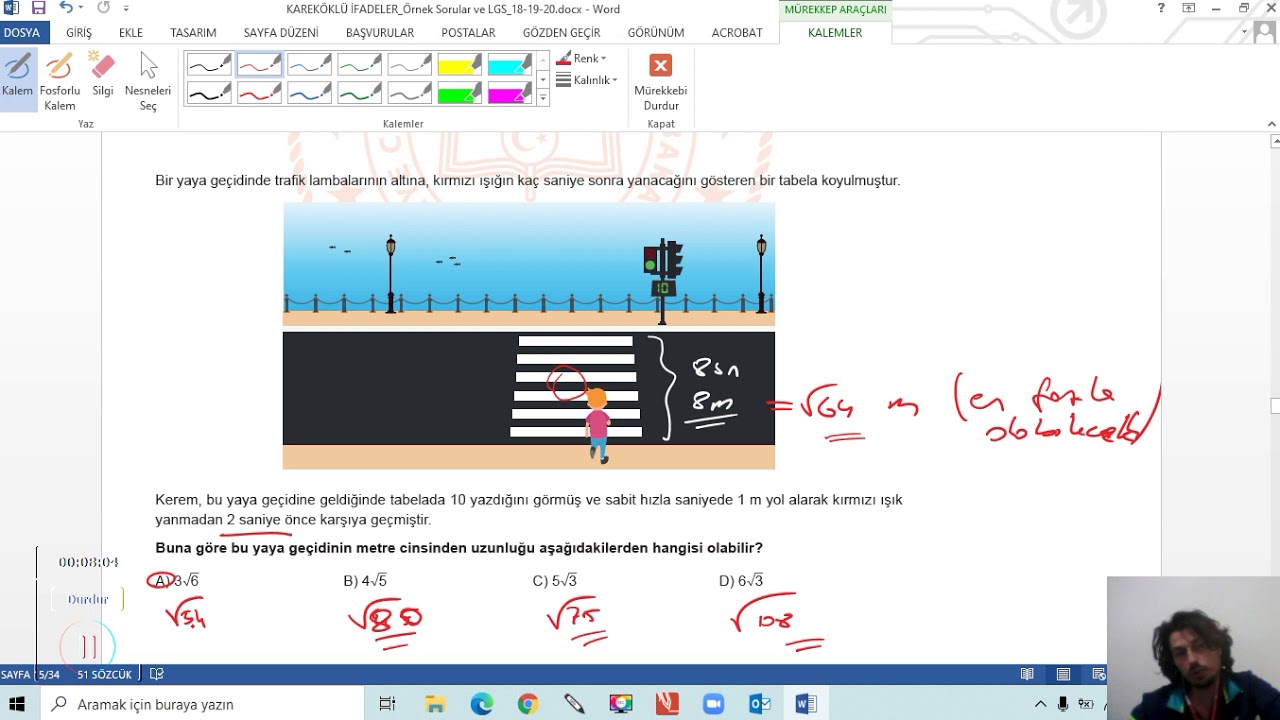Expand the pen gallery with More arrow
The height and width of the screenshot is (720, 1280).
[543, 98]
